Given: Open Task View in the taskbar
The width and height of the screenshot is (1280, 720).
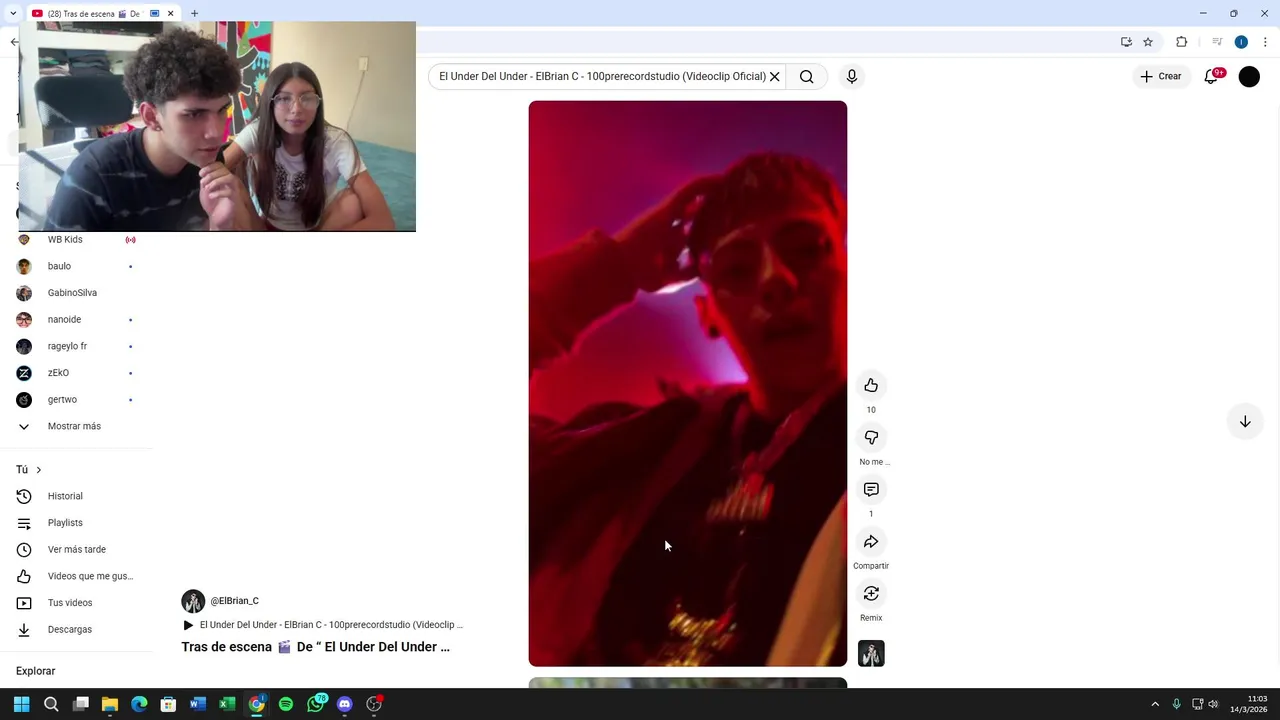Looking at the screenshot, I should (x=81, y=704).
